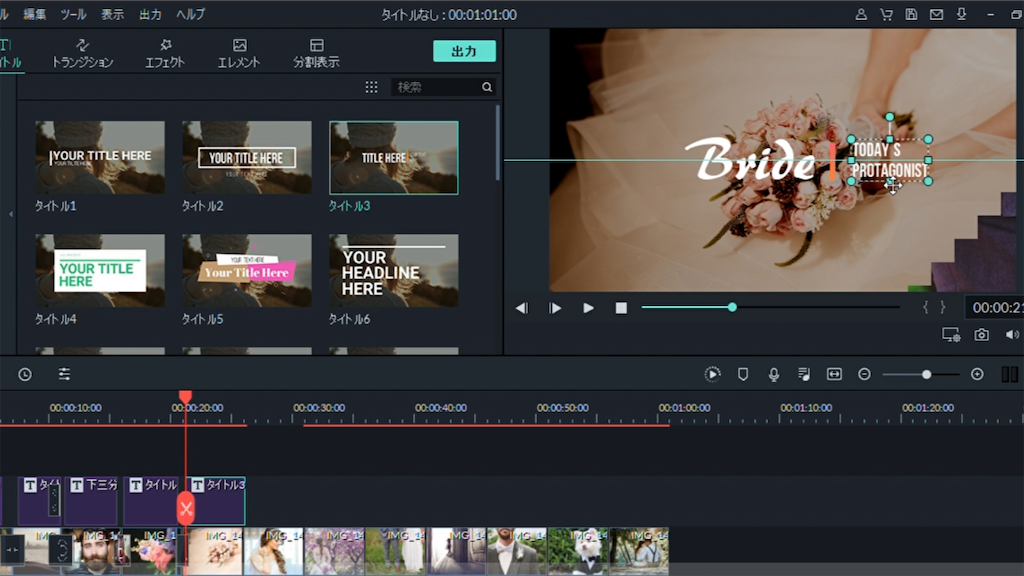Click the render preview icon in timeline toolbar

point(712,374)
